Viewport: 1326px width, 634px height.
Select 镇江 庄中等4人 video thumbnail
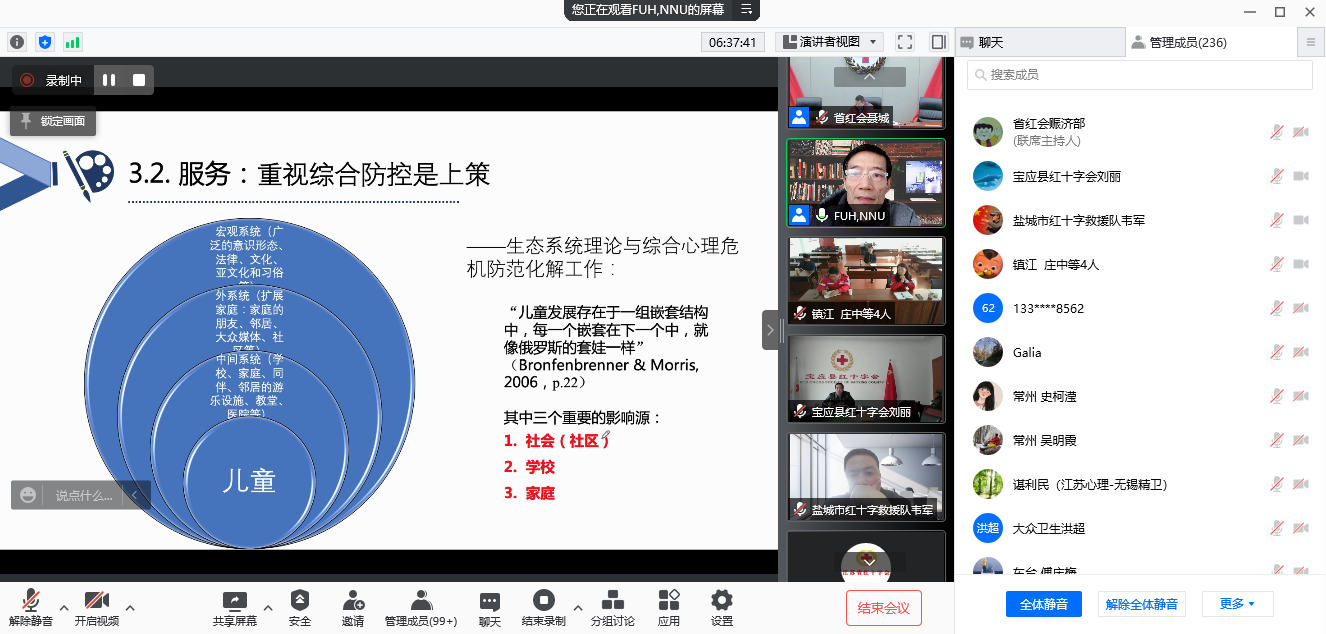(x=866, y=280)
